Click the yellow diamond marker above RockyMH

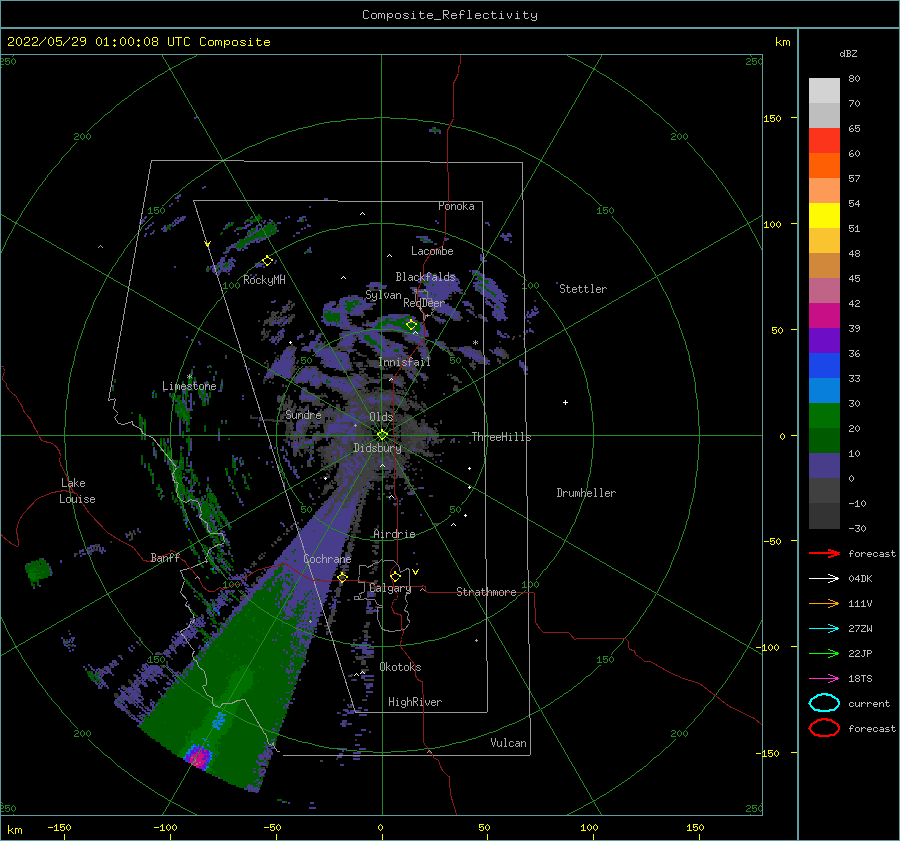click(267, 261)
